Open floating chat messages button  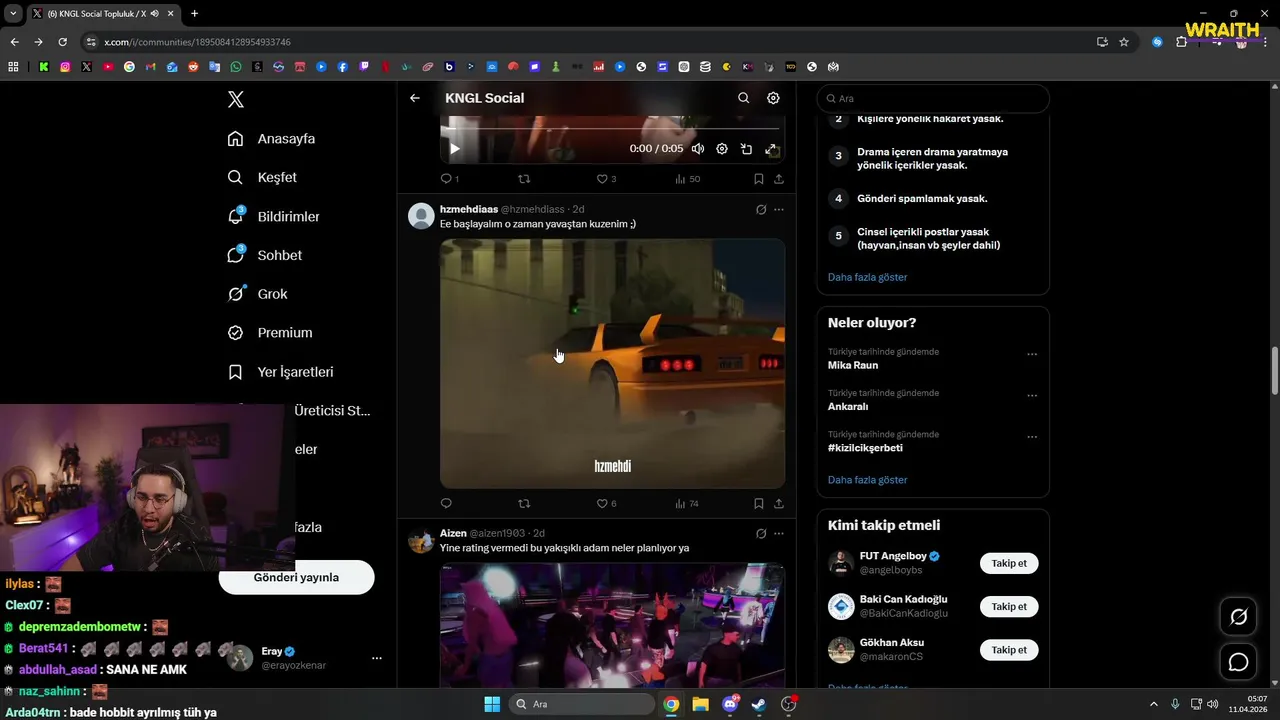tap(1239, 662)
